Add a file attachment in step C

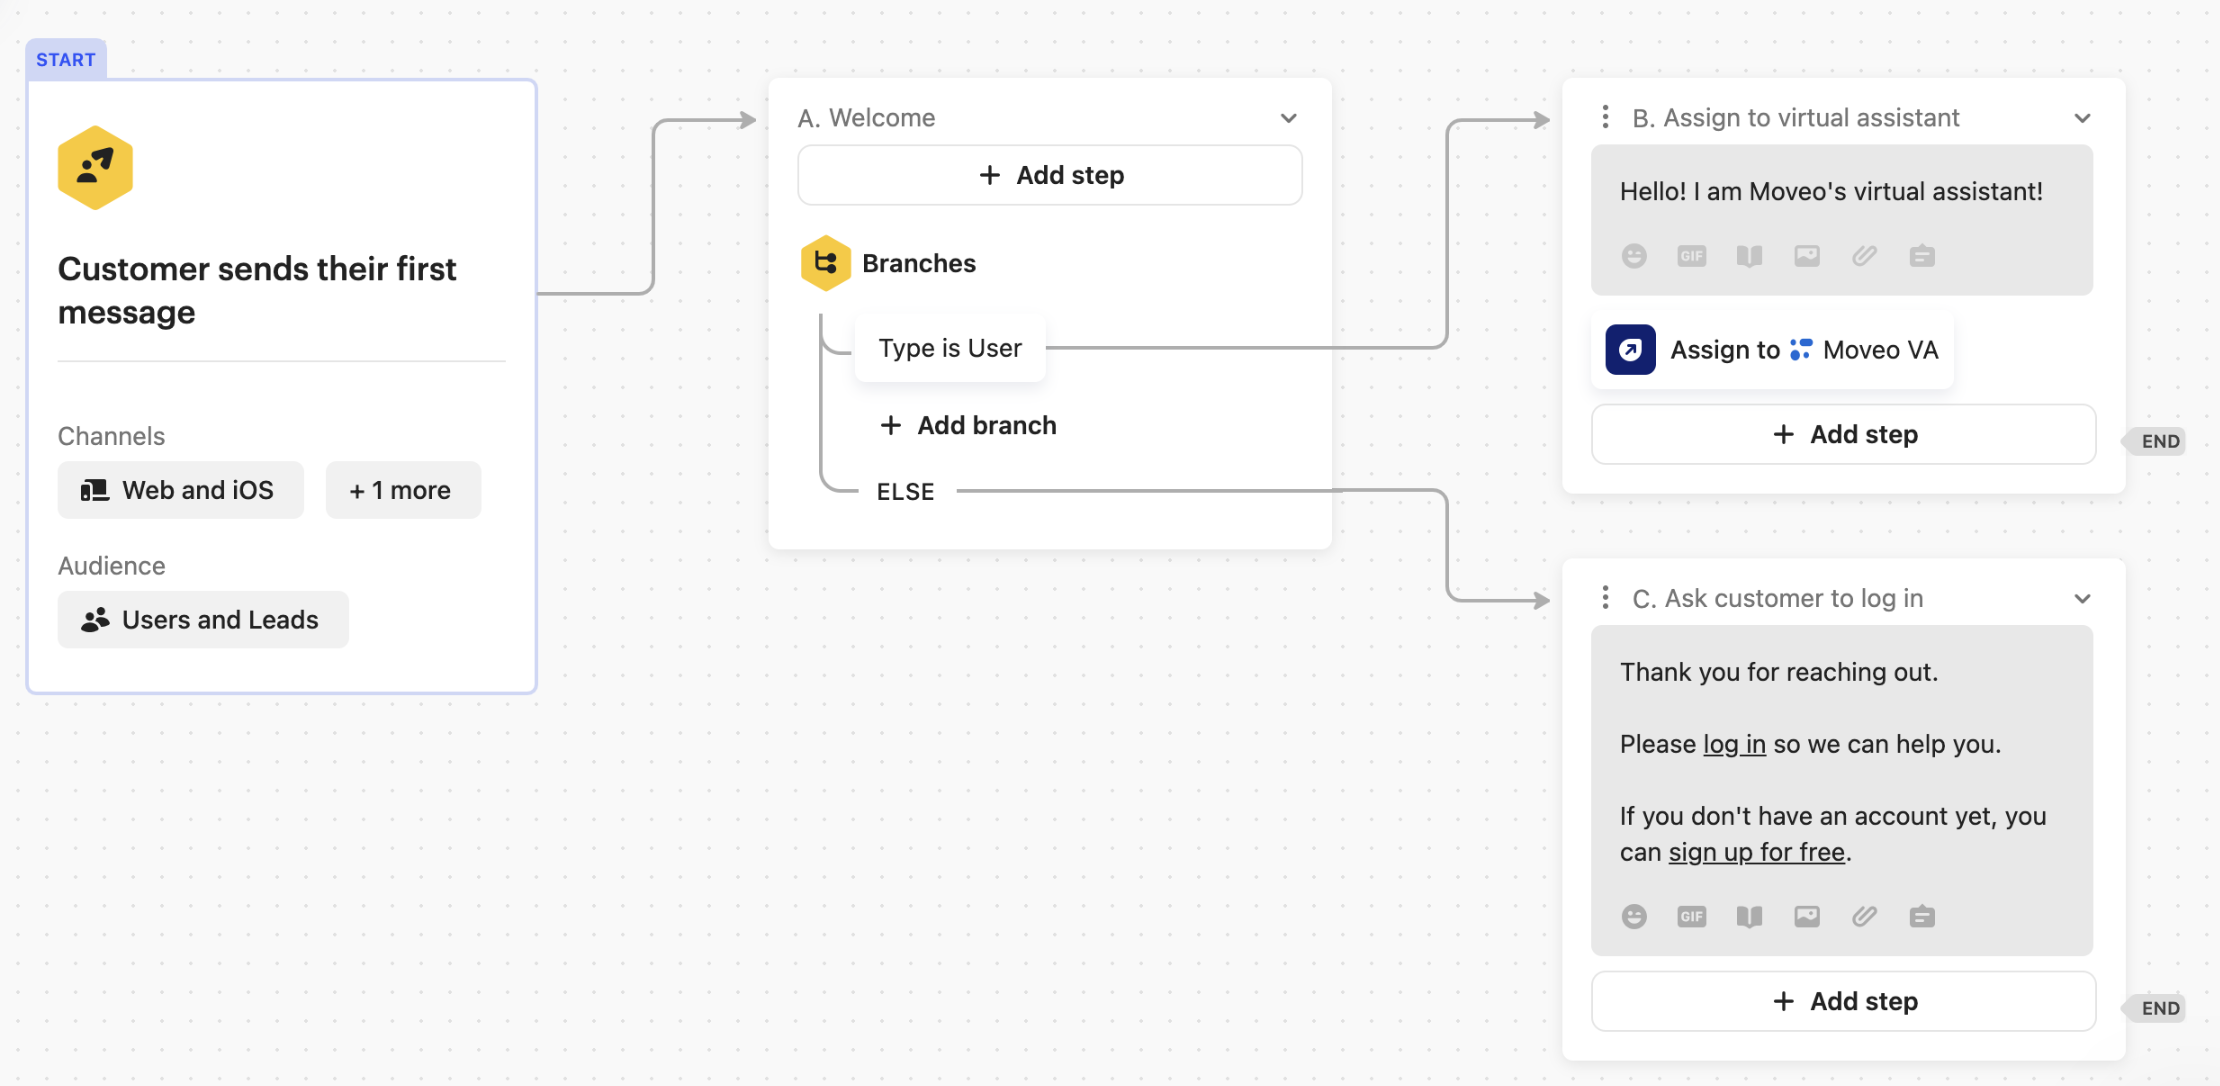click(1864, 916)
